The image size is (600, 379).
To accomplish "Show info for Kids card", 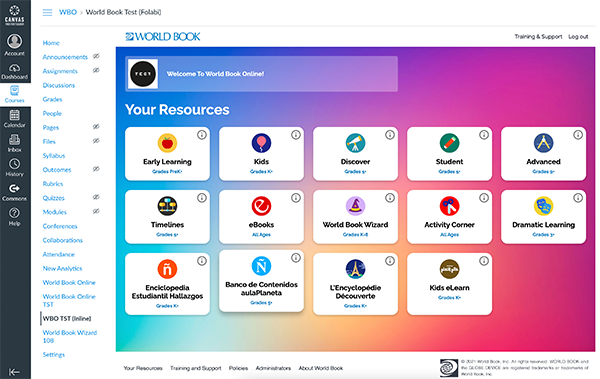I will [296, 135].
